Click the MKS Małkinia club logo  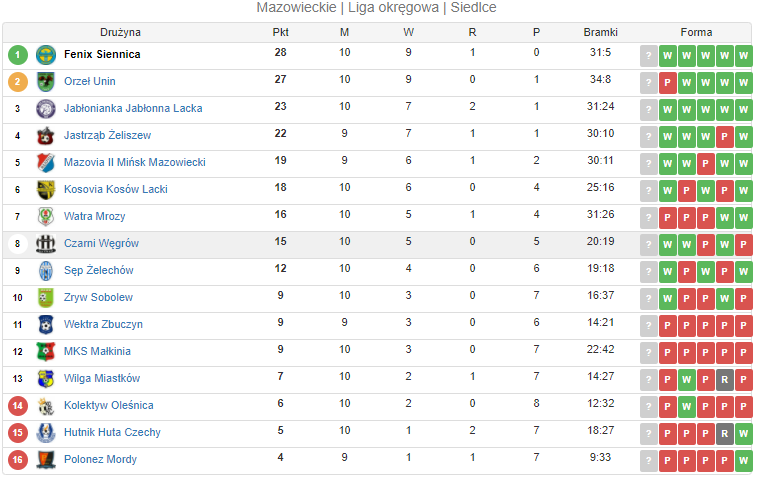(46, 351)
